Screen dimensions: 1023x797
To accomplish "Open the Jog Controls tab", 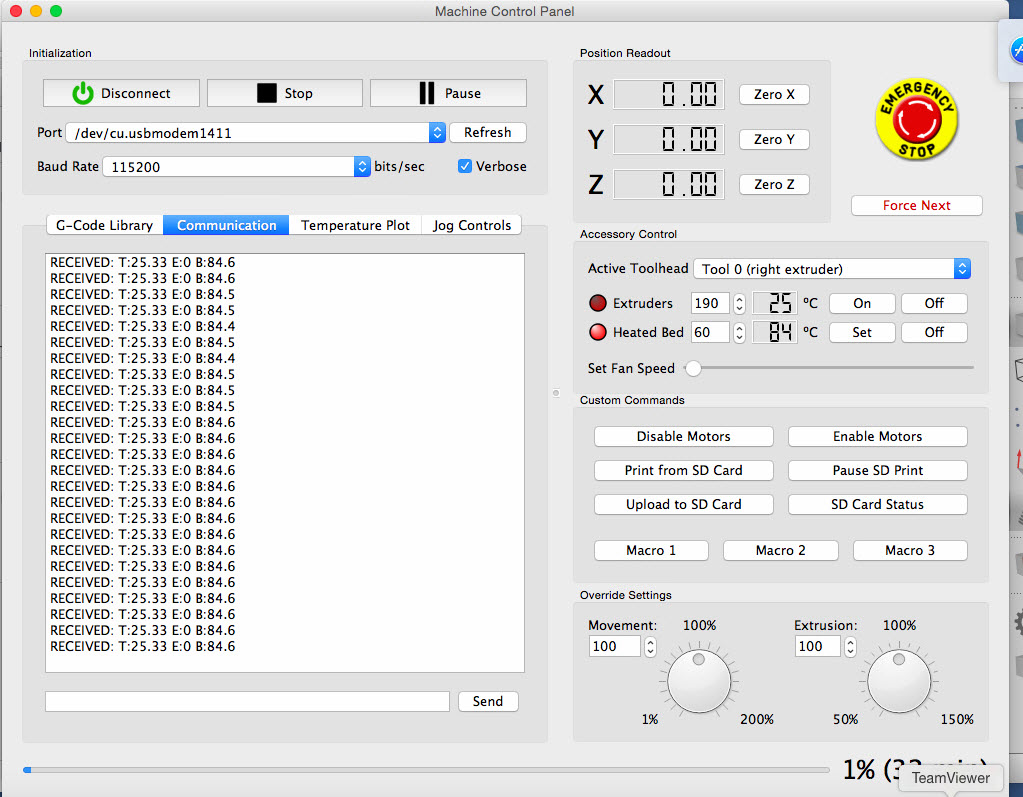I will (x=471, y=225).
